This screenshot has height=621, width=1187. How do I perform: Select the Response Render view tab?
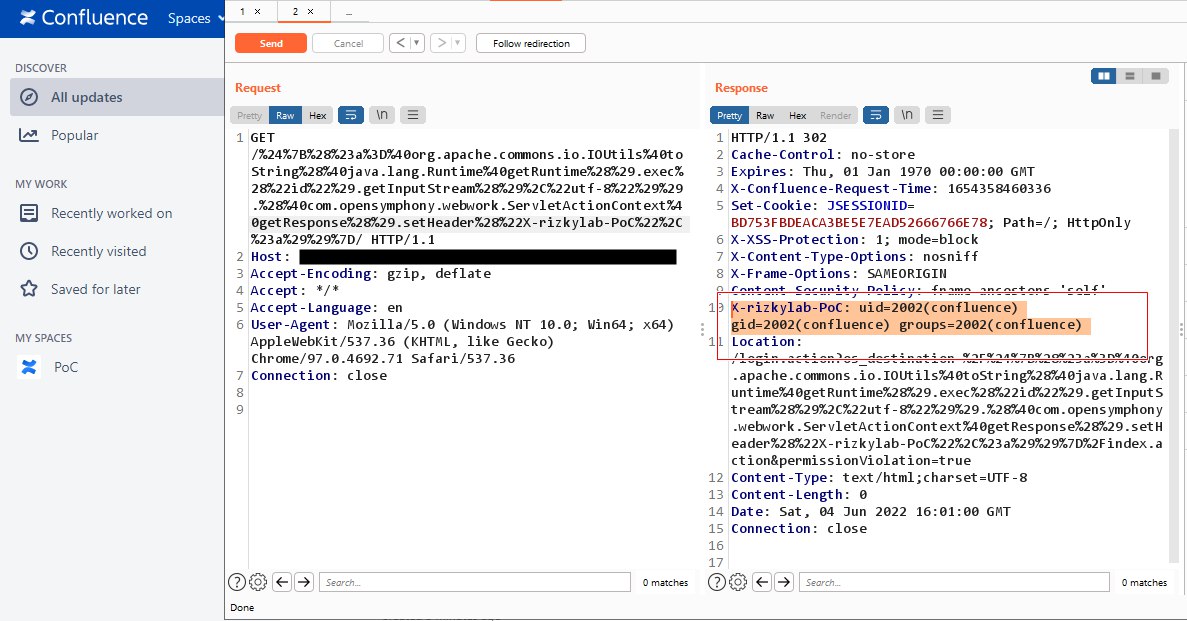point(836,115)
